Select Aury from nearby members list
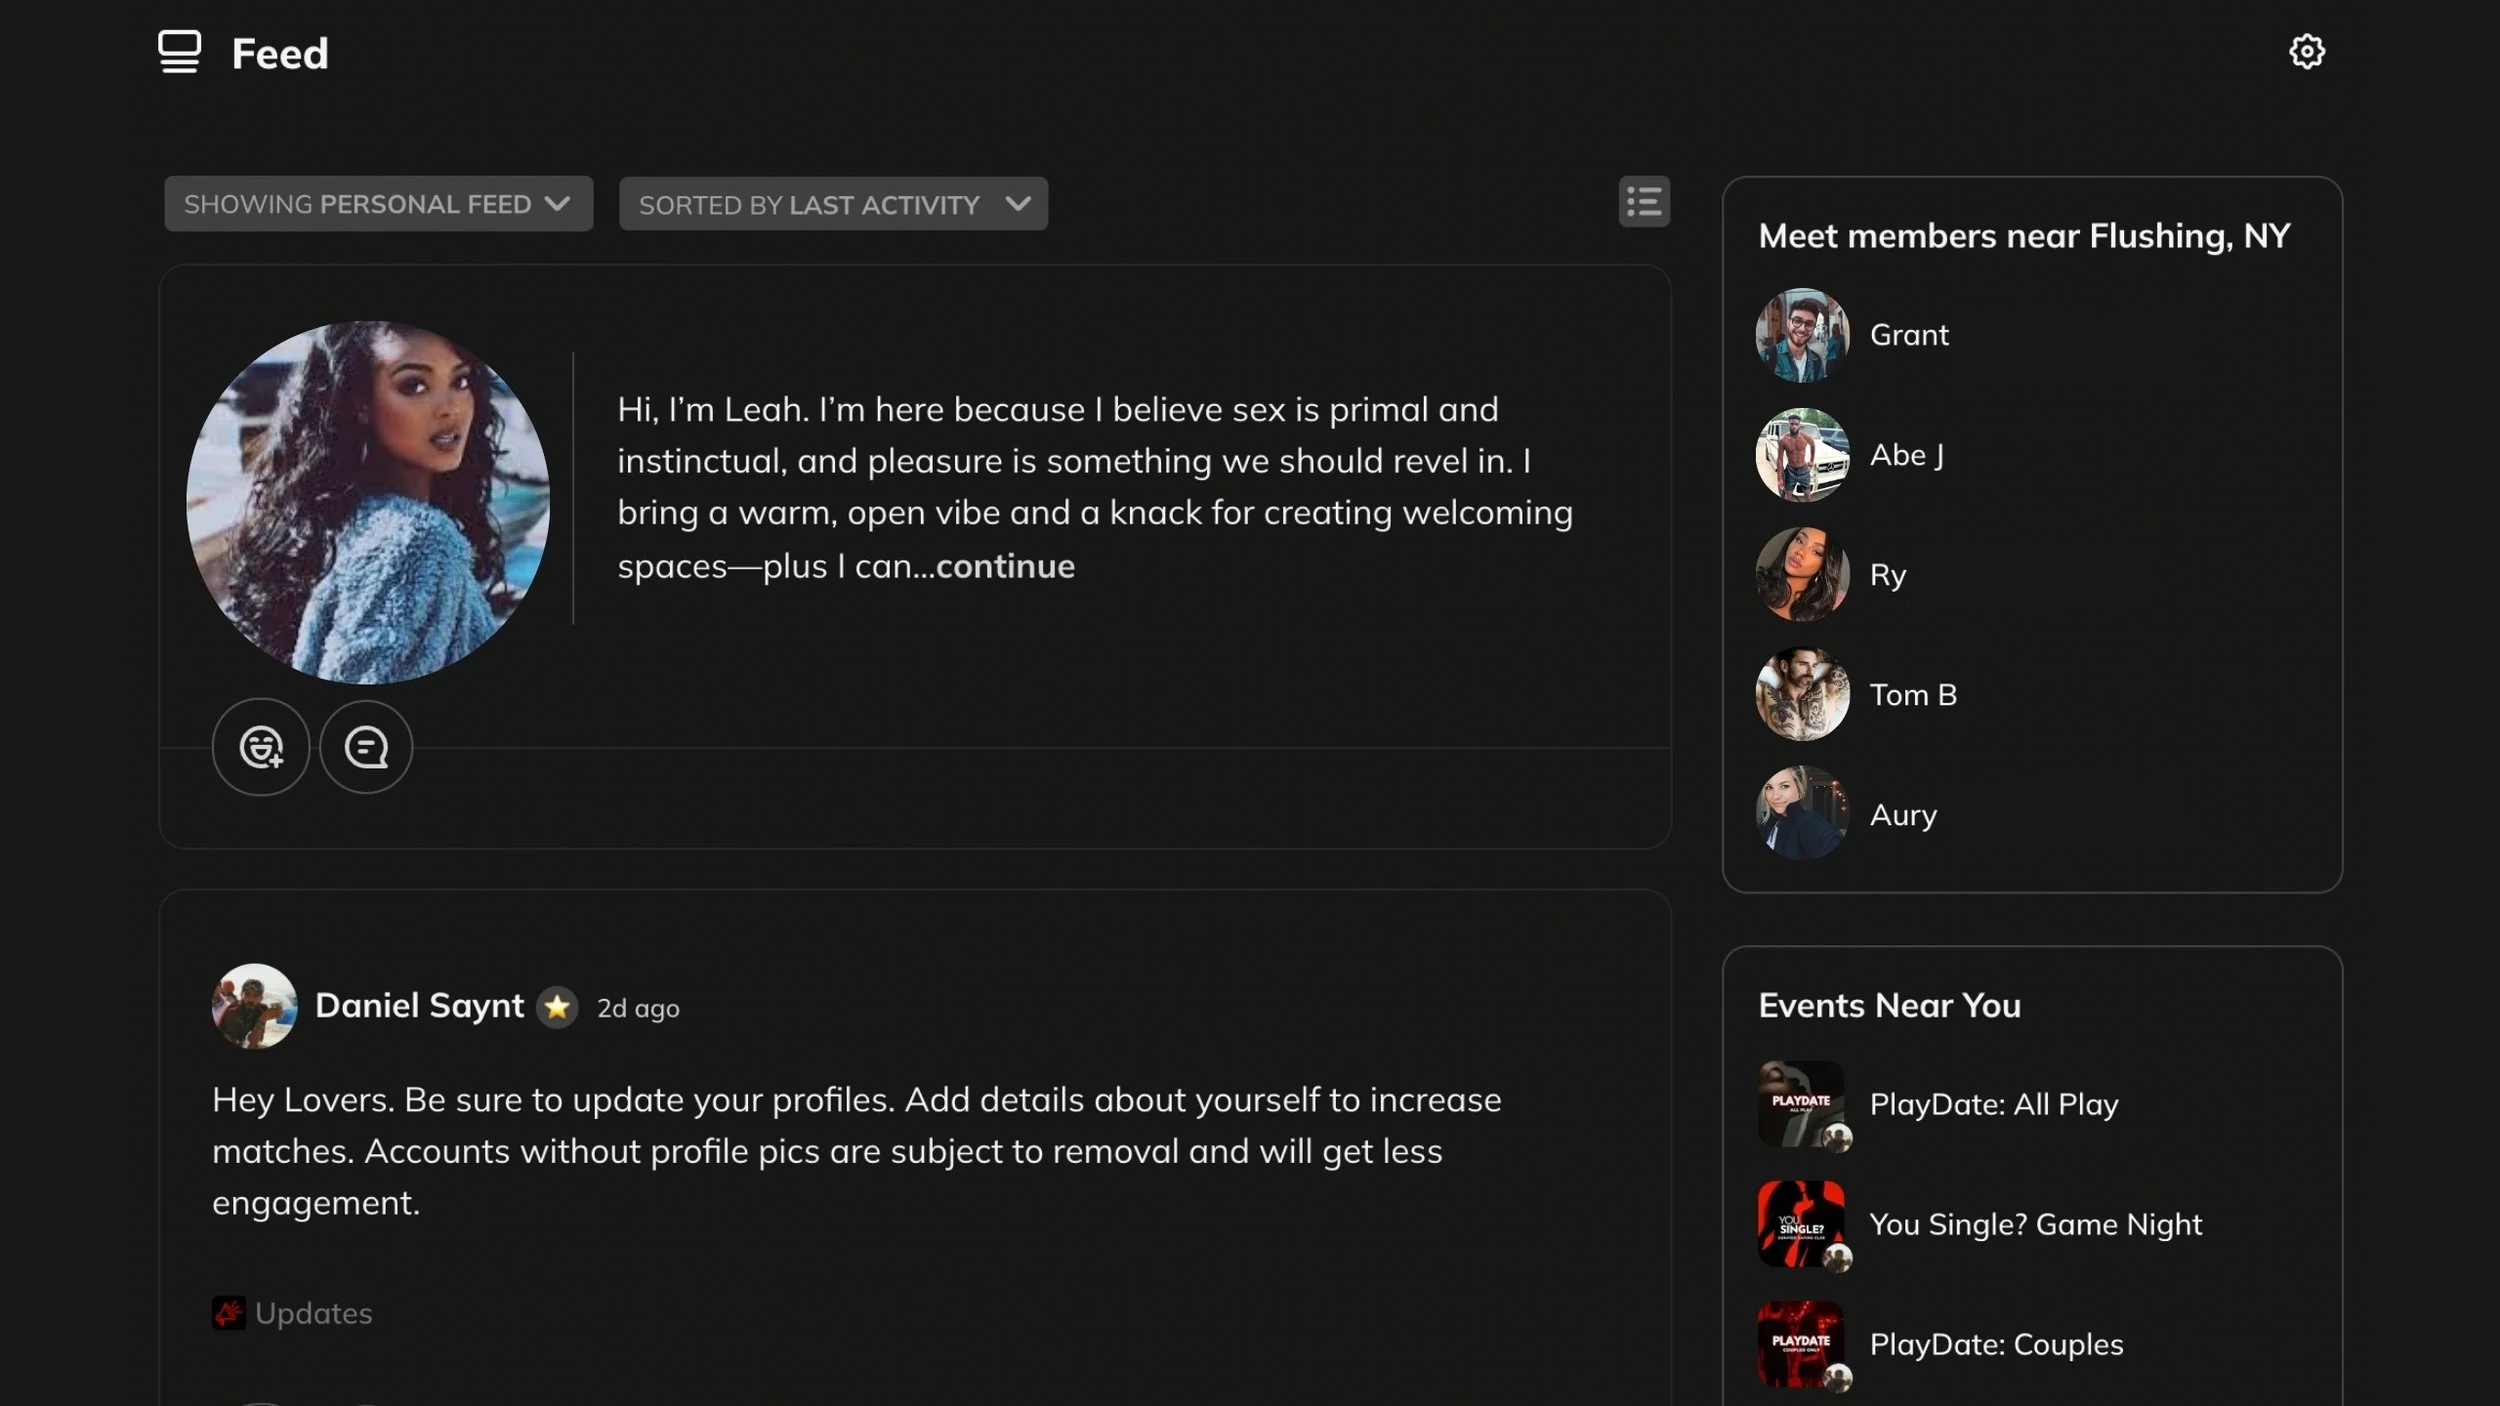This screenshot has width=2500, height=1406. [x=1902, y=815]
